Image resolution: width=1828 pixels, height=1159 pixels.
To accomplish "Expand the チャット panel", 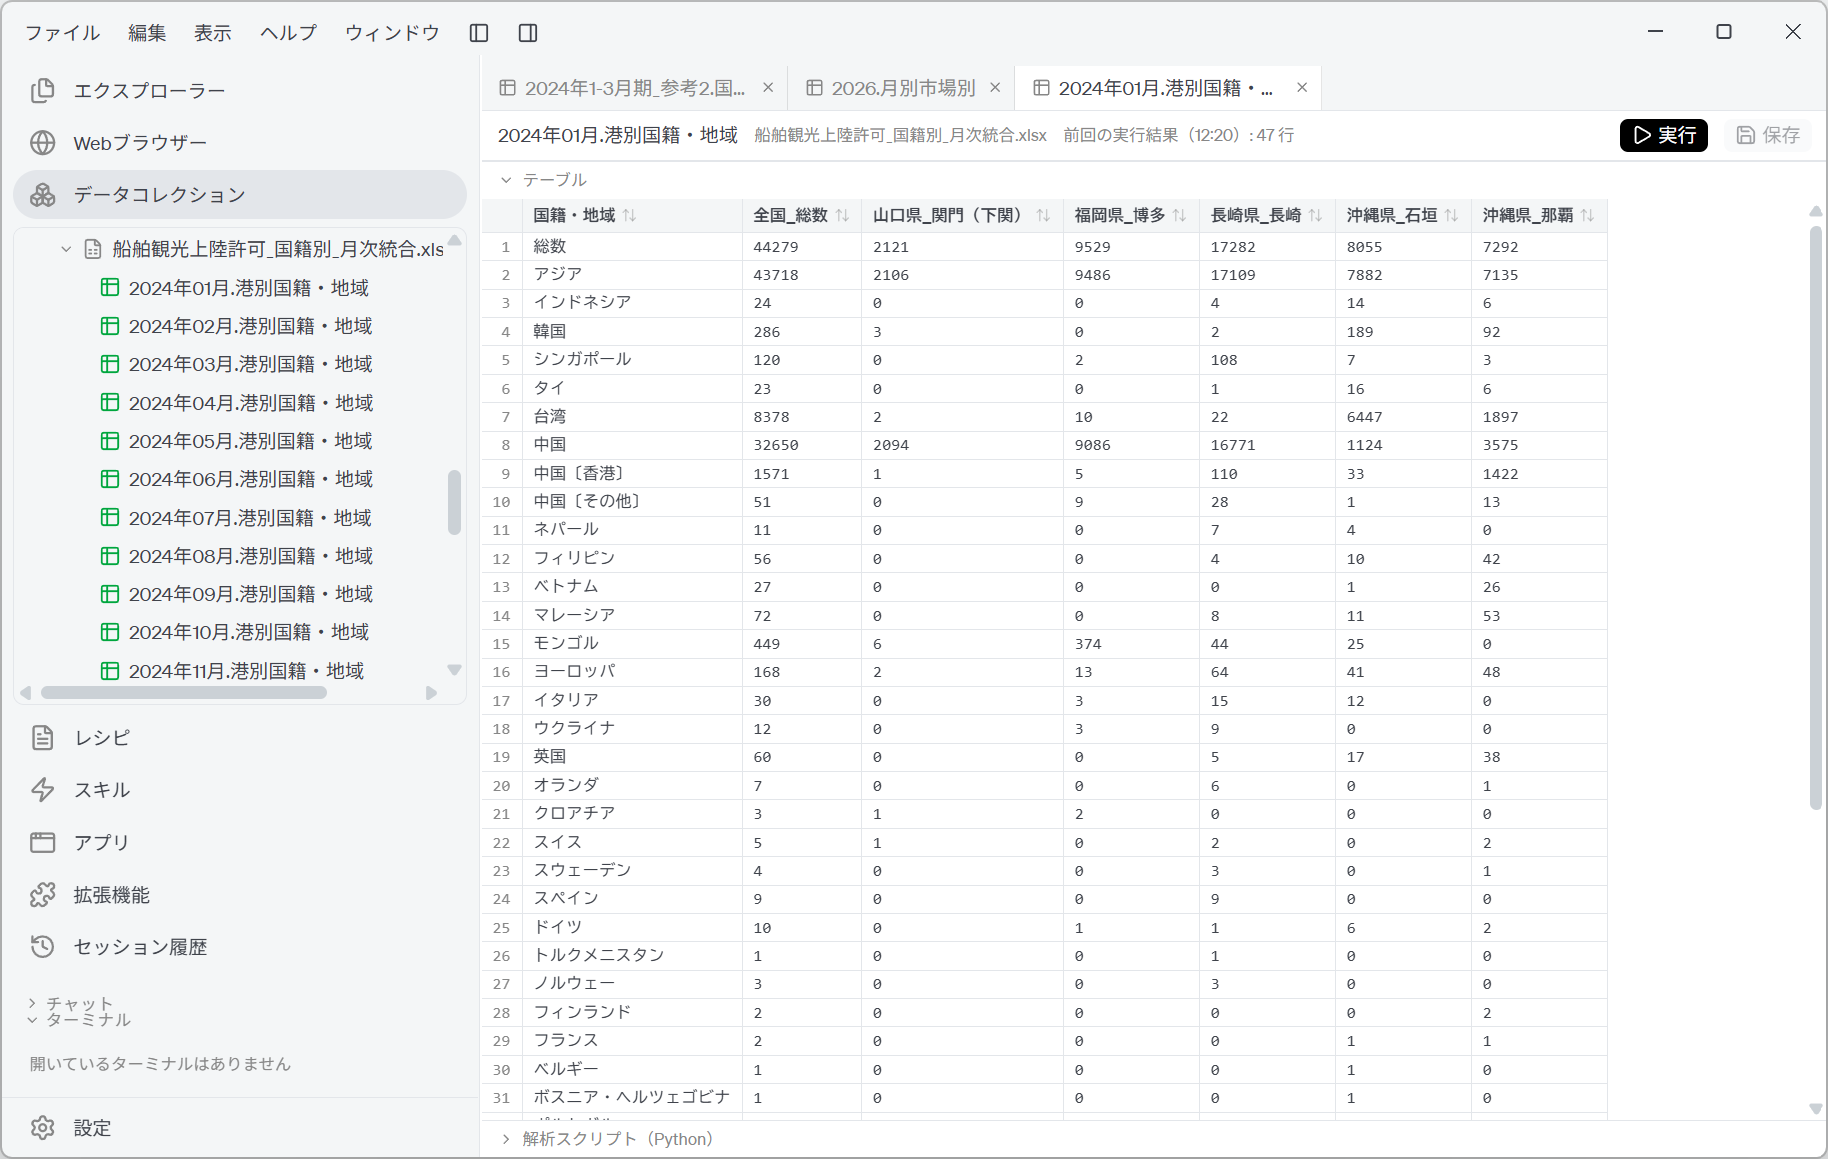I will 33,1003.
